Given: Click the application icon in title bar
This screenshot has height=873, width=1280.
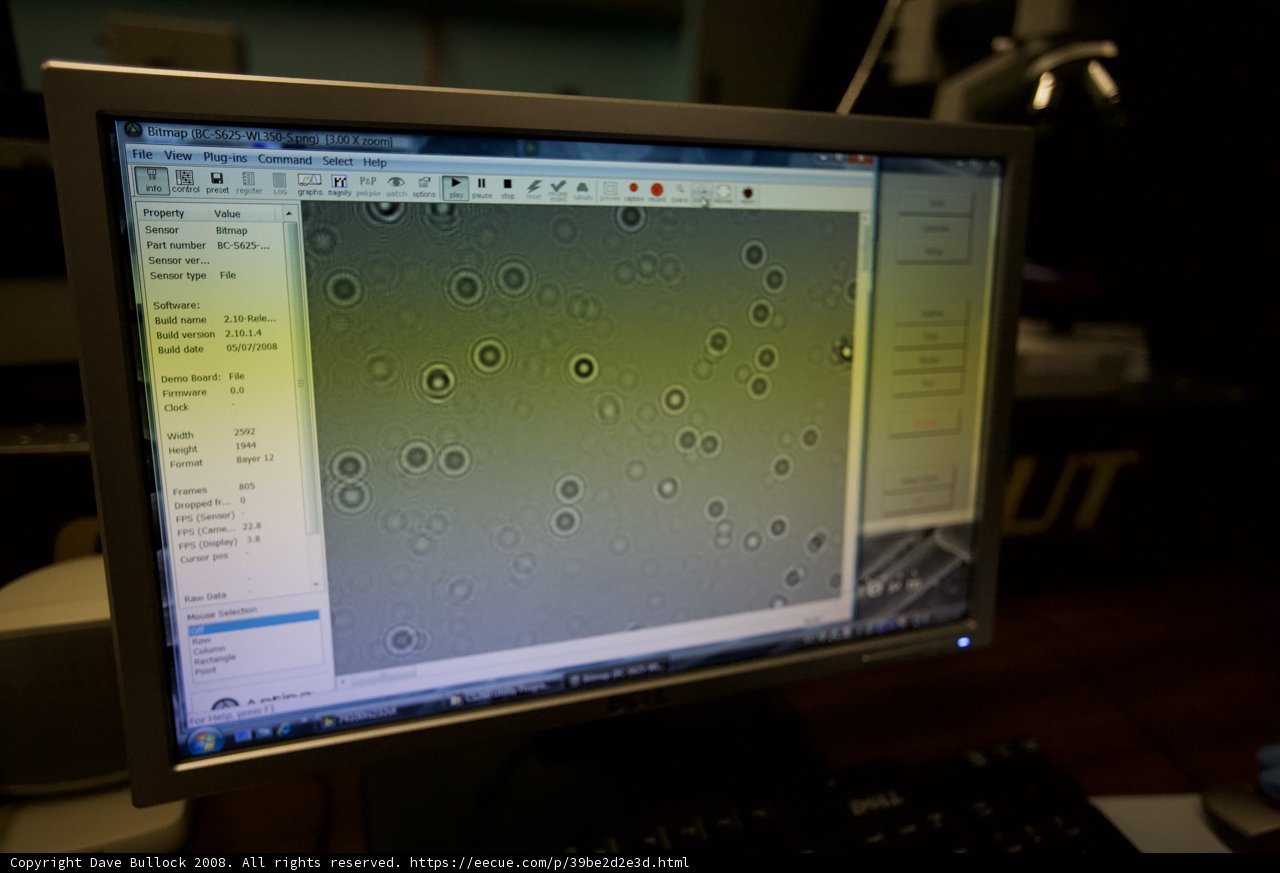Looking at the screenshot, I should point(133,131).
